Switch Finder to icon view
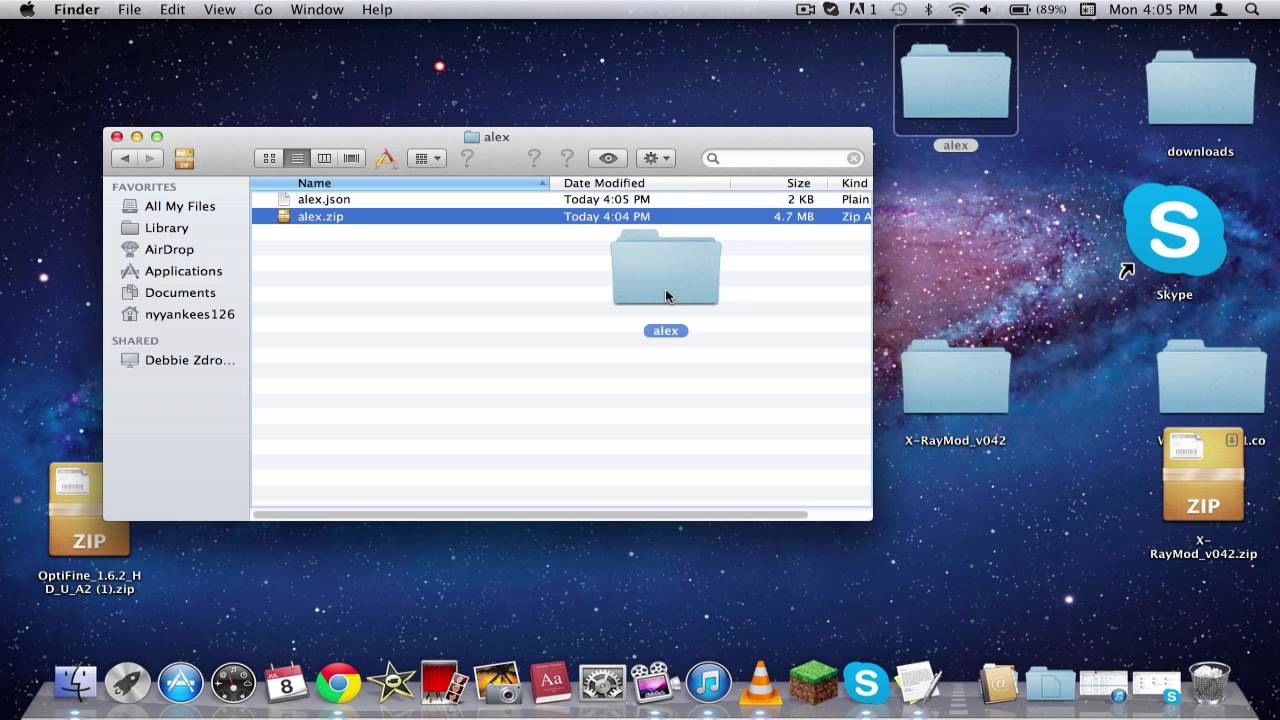The height and width of the screenshot is (720, 1280). coord(269,158)
